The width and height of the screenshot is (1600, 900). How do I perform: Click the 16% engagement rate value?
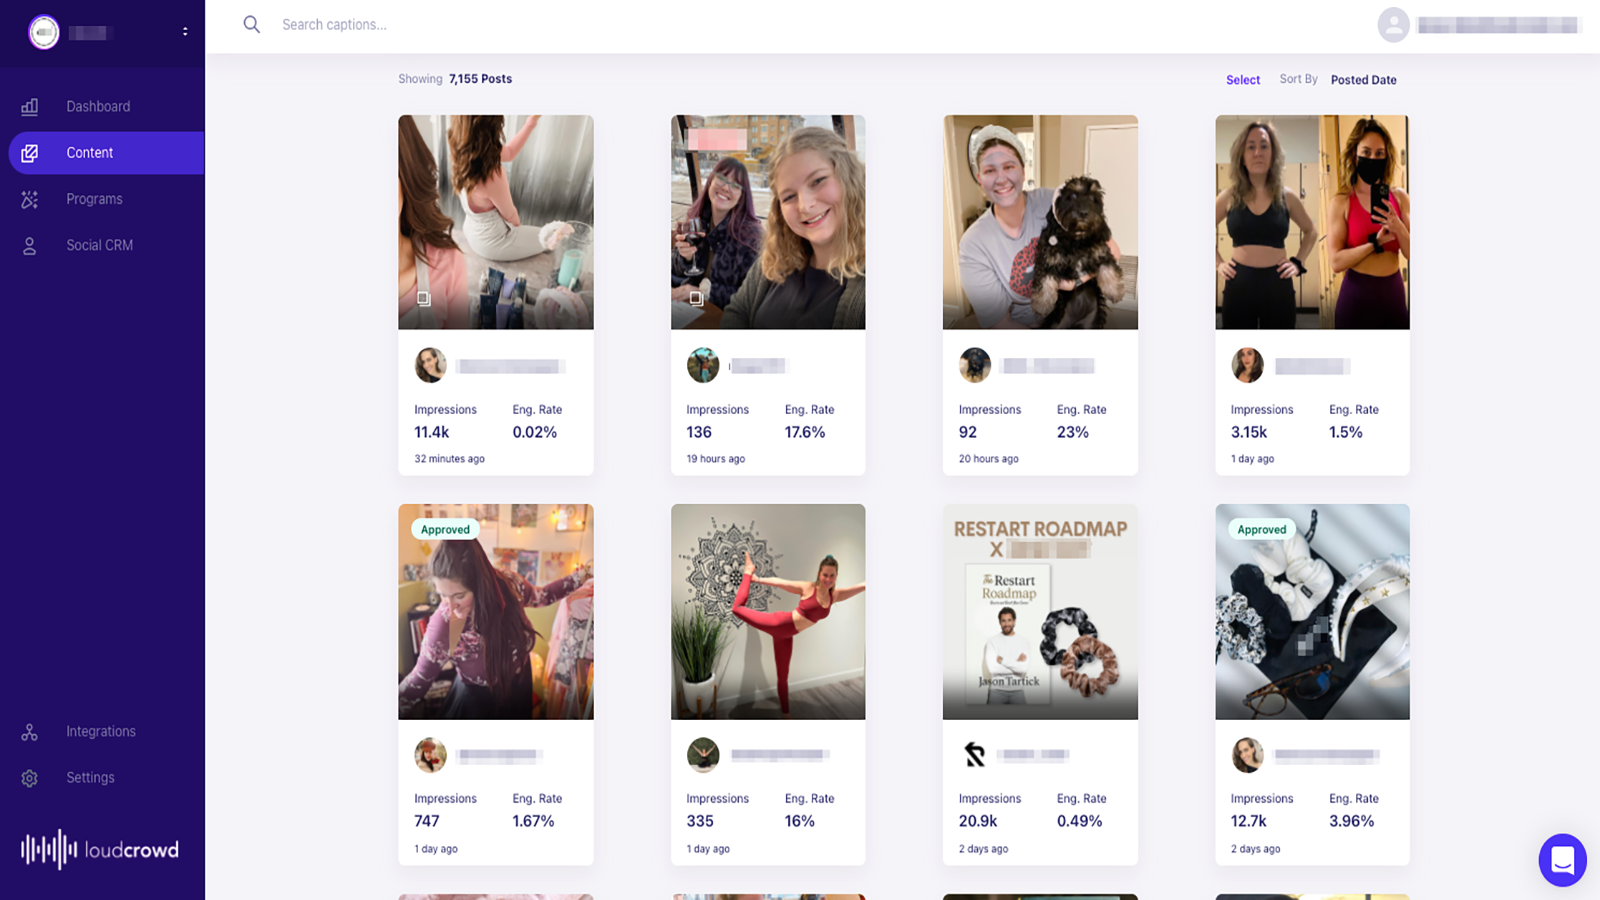800,821
